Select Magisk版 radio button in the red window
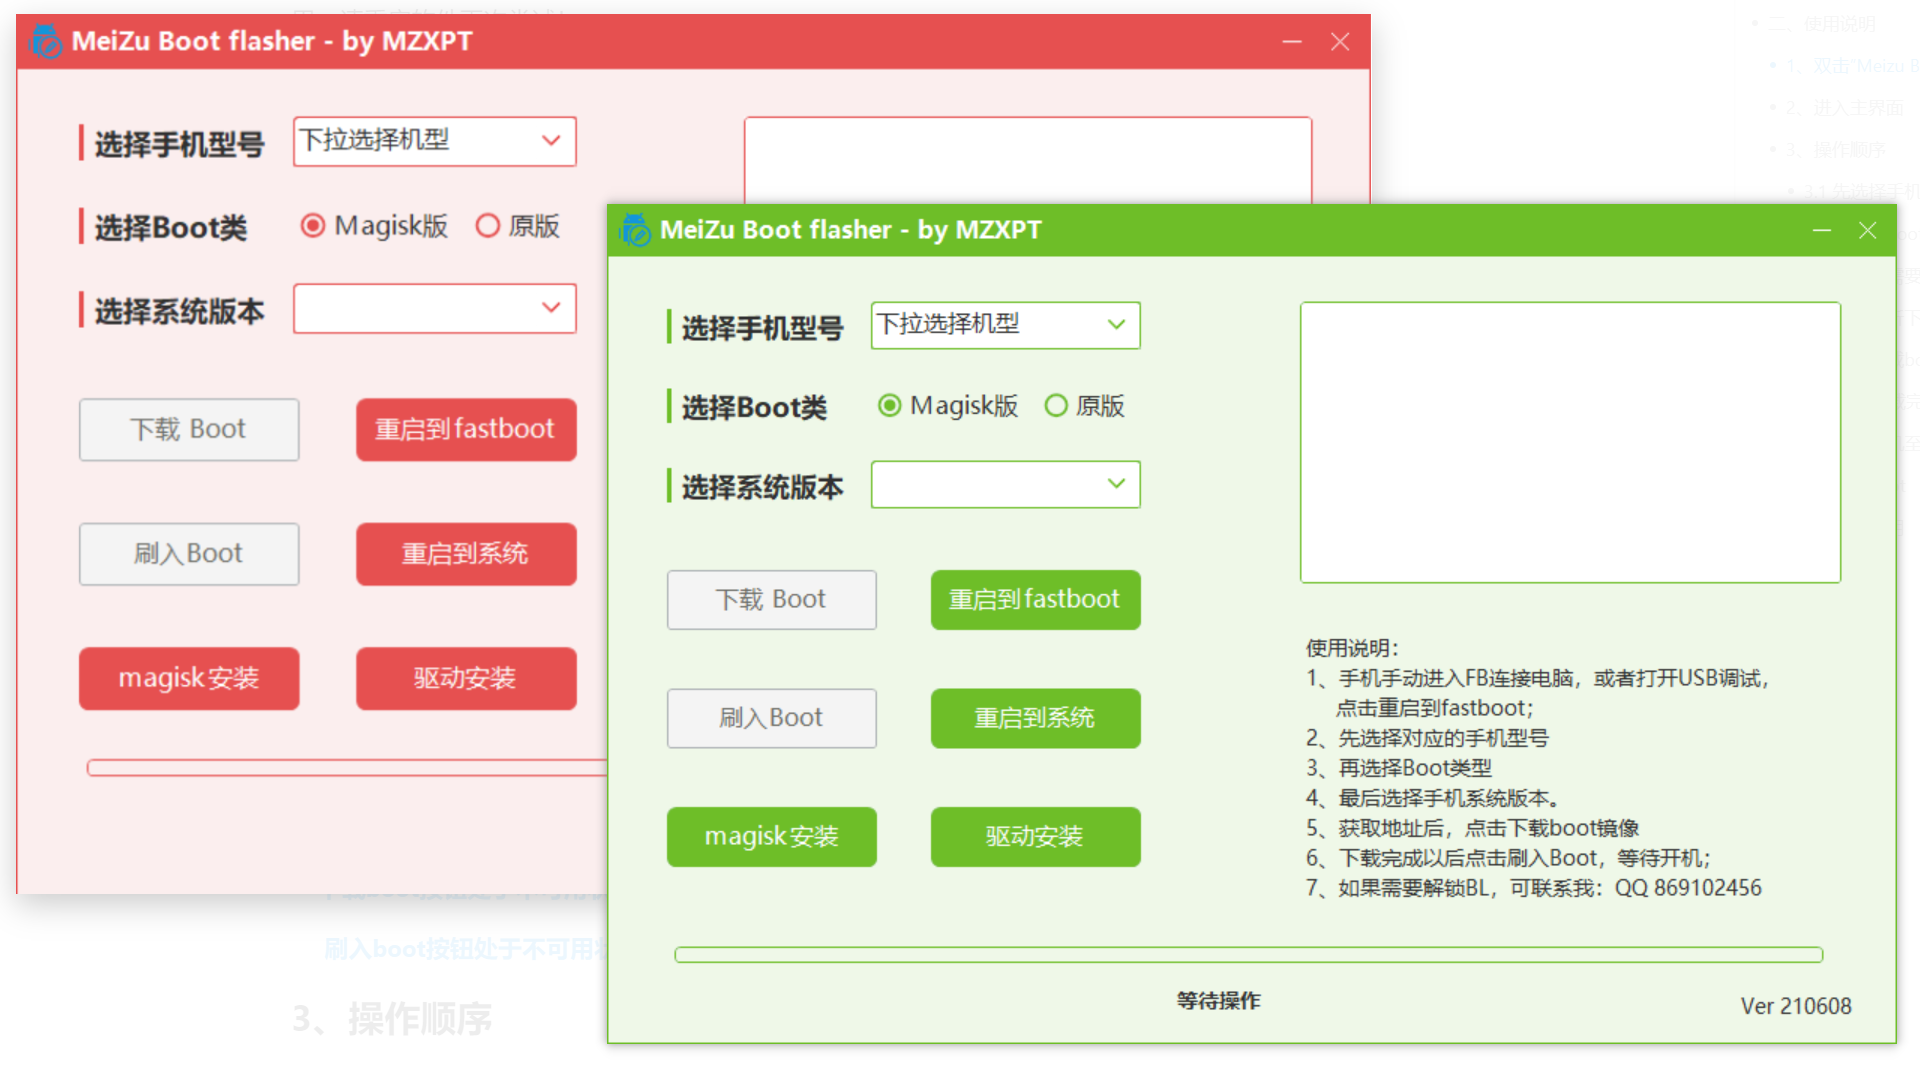The width and height of the screenshot is (1920, 1072). [373, 226]
